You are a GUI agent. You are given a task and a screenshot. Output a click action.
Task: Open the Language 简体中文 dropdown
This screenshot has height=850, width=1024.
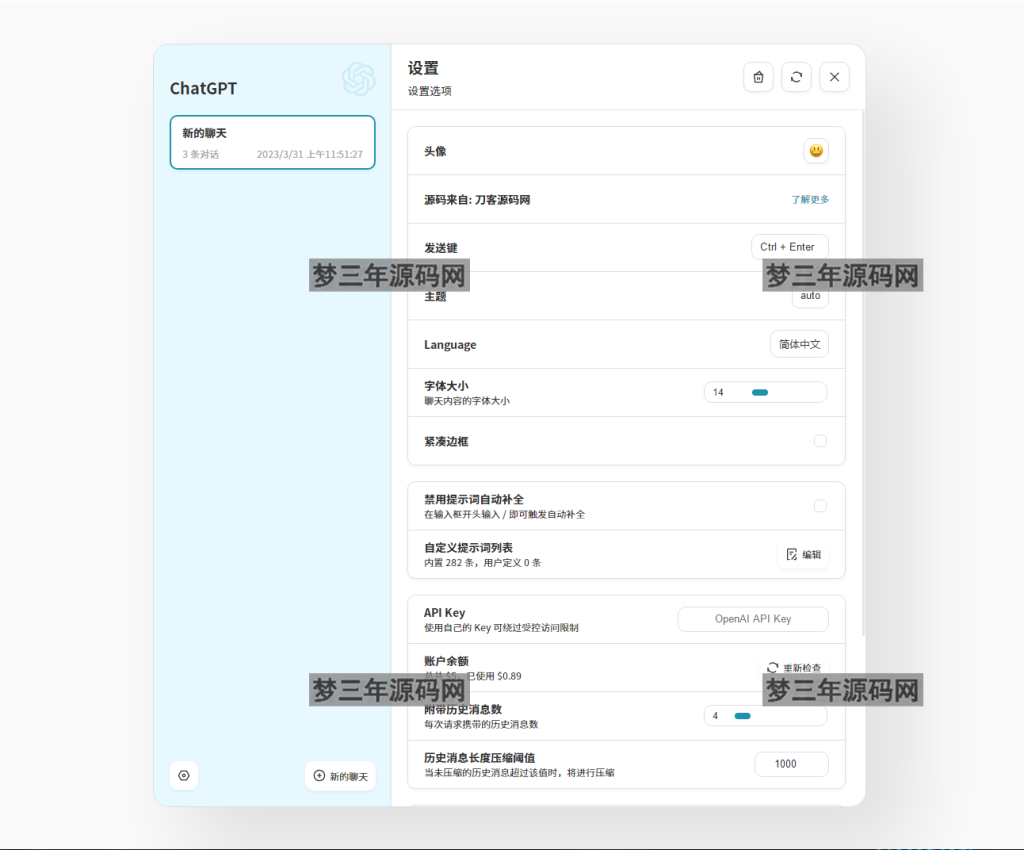coord(799,344)
